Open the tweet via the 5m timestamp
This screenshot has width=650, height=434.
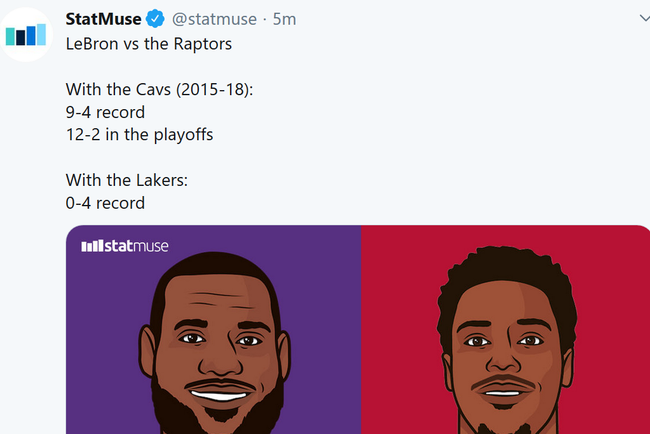284,19
